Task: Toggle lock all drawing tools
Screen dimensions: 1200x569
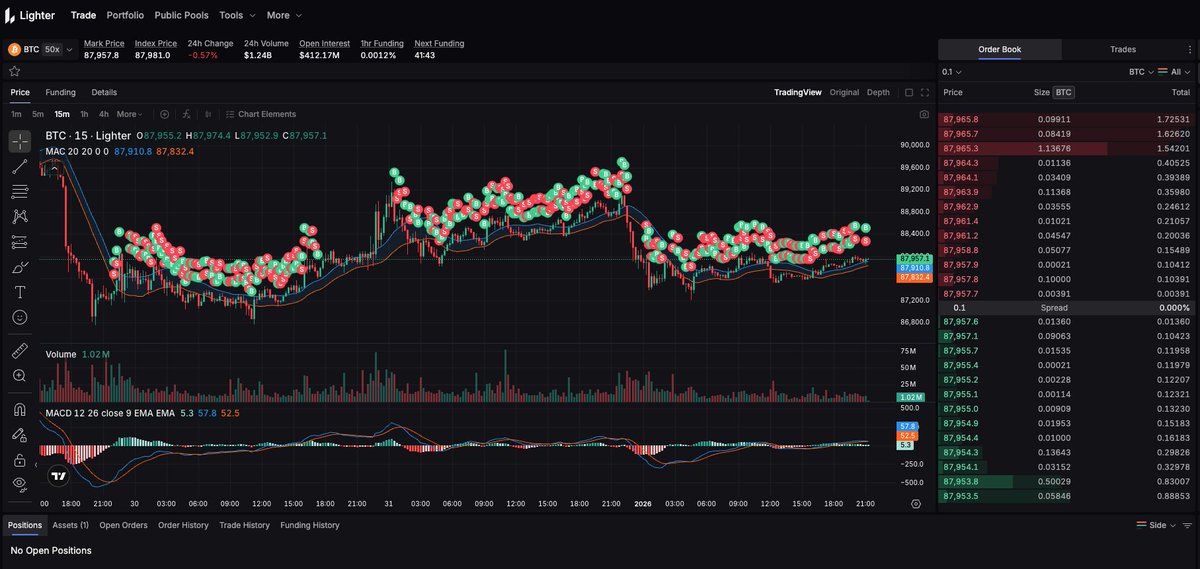Action: tap(19, 459)
